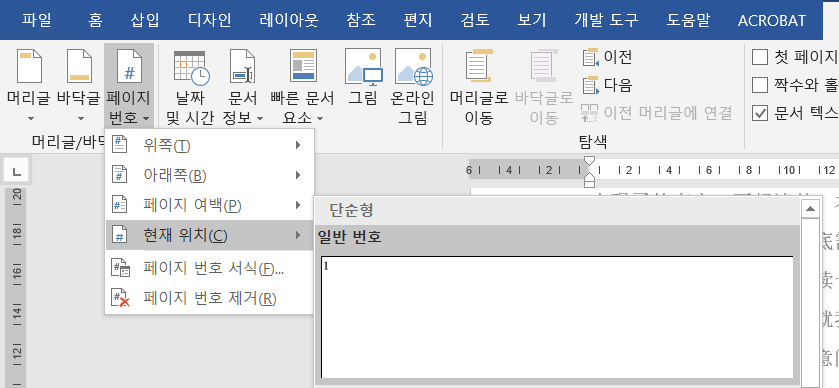
Task: Click the gallery scrollbar up arrow
Action: (x=811, y=209)
